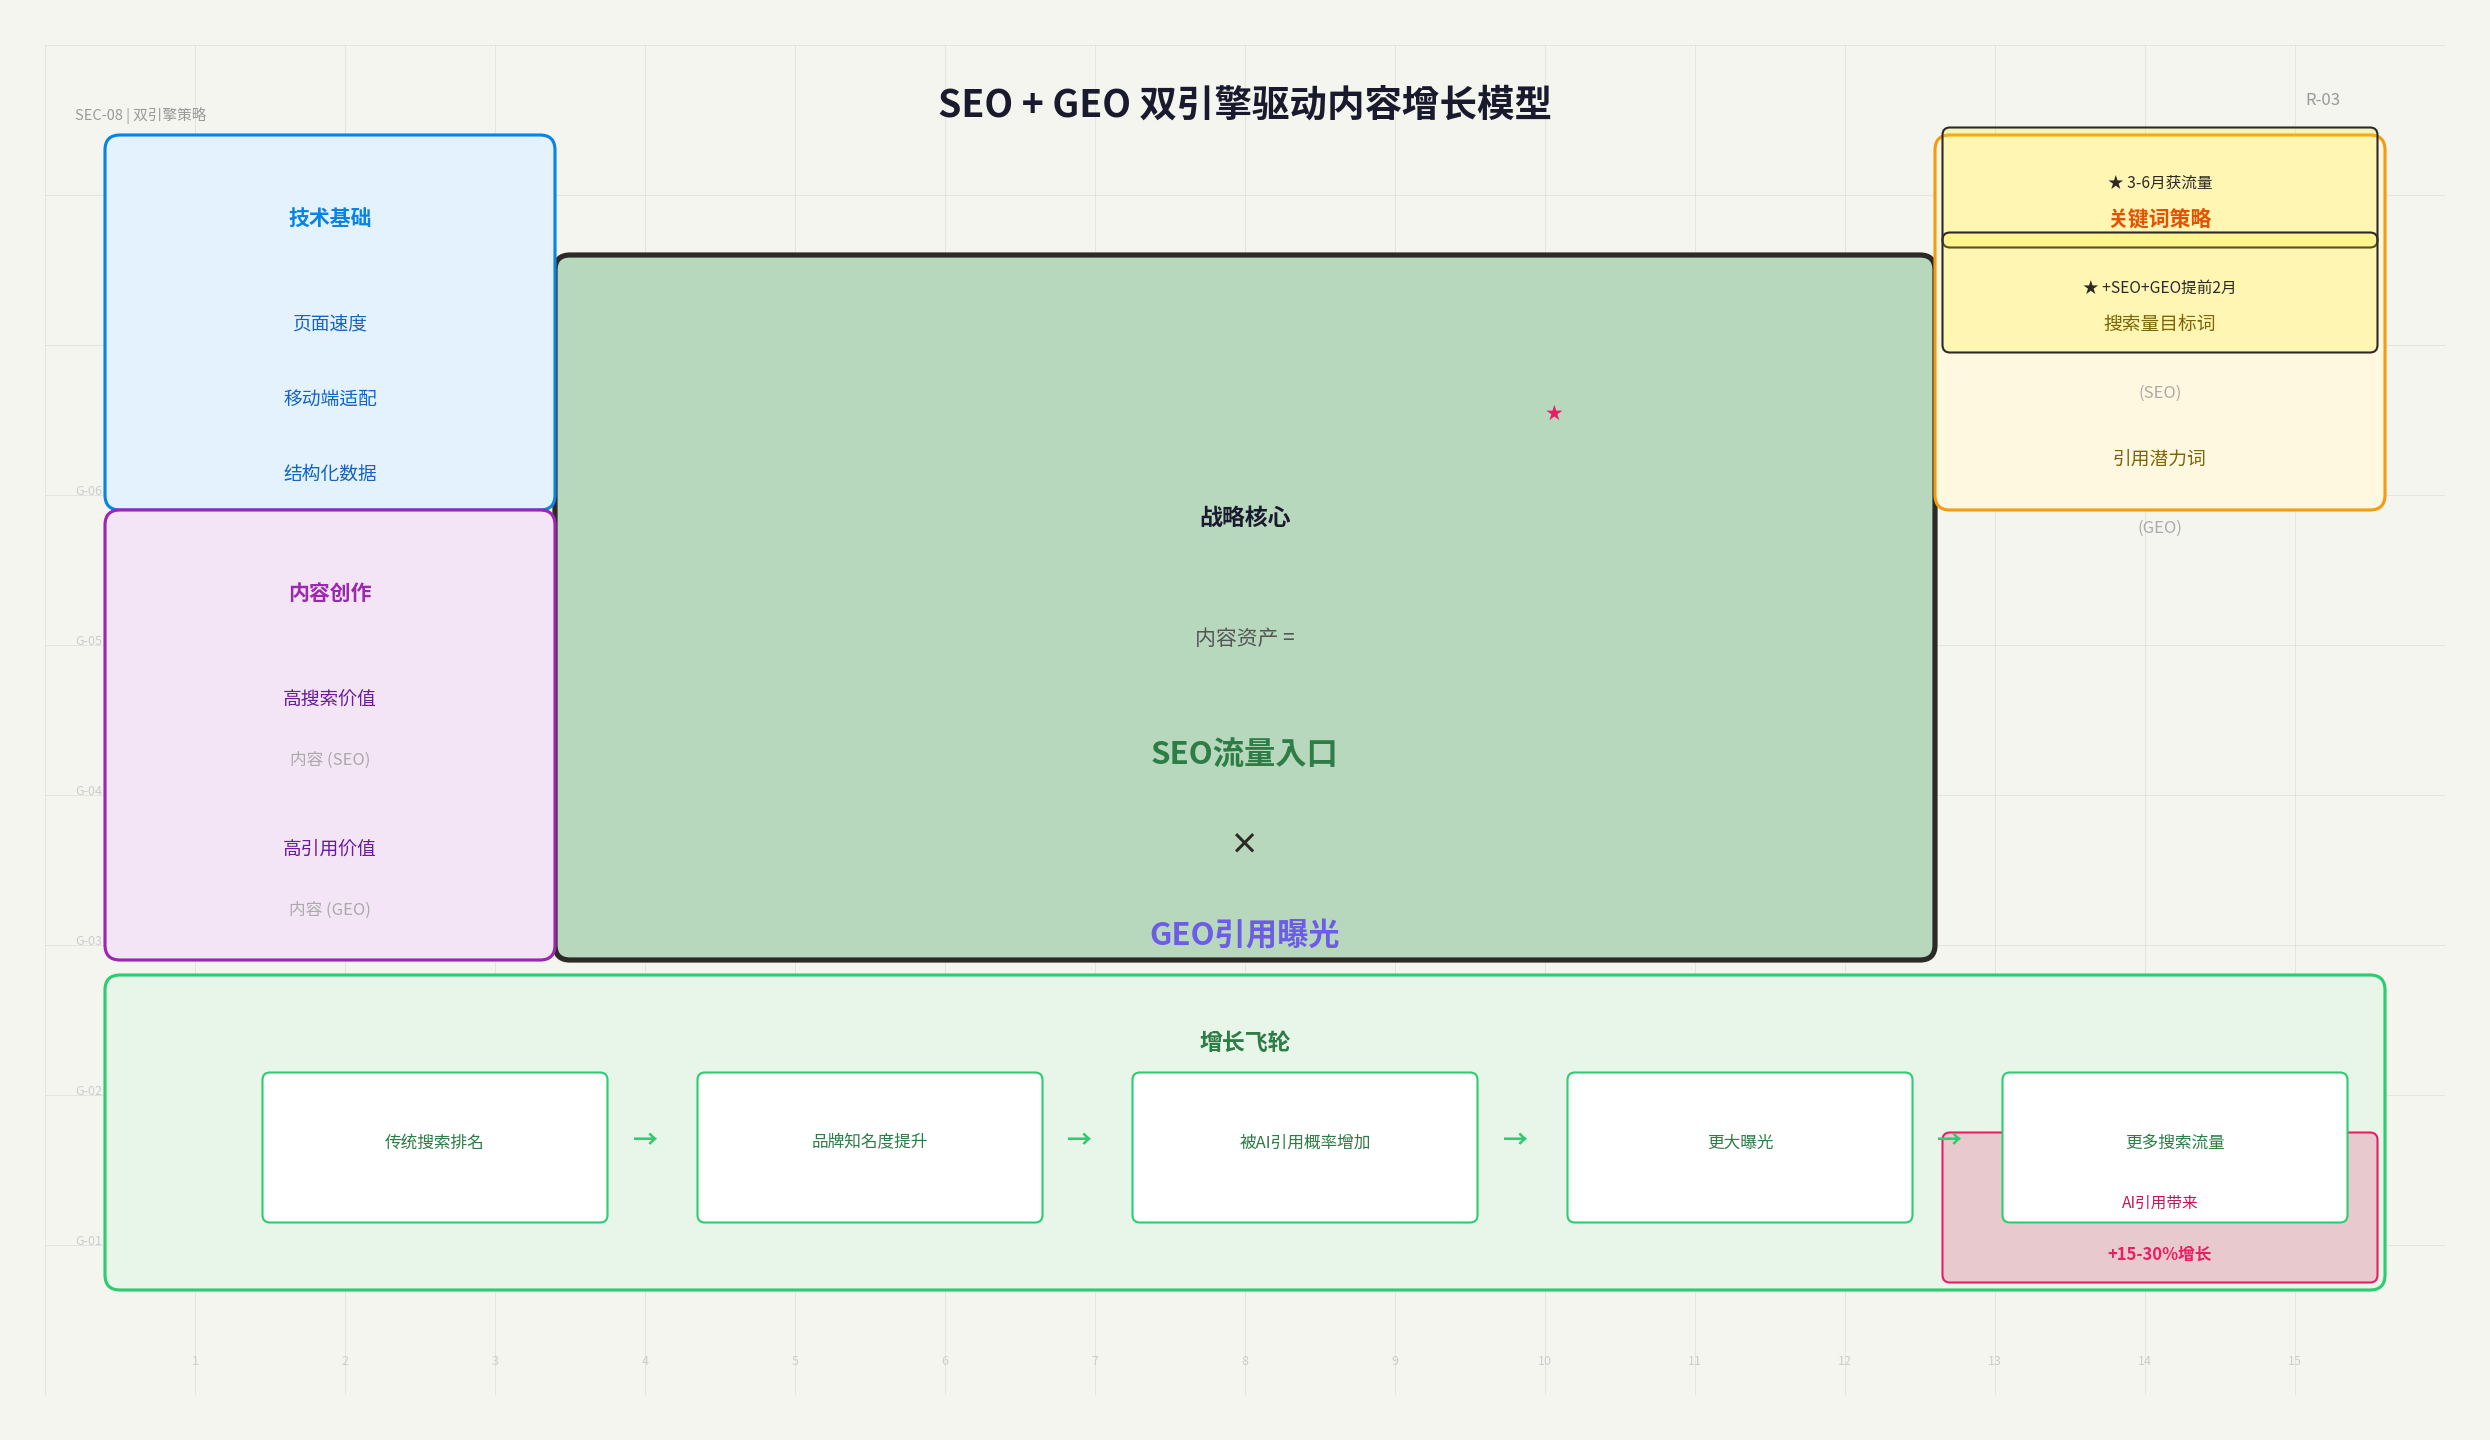Click the GEO引用曝光 label
This screenshot has height=1440, width=2490.
pos(1243,934)
